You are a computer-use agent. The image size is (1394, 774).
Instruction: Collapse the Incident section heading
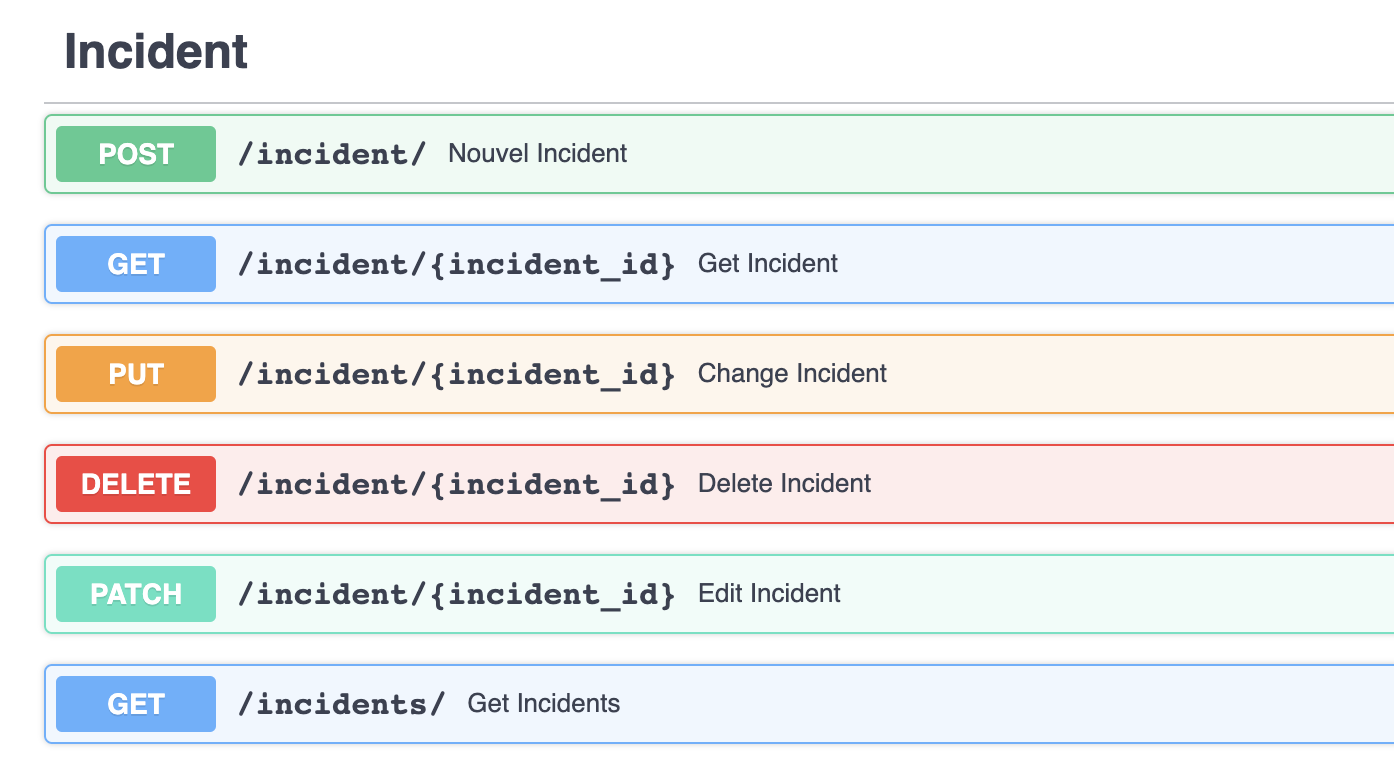click(x=155, y=51)
